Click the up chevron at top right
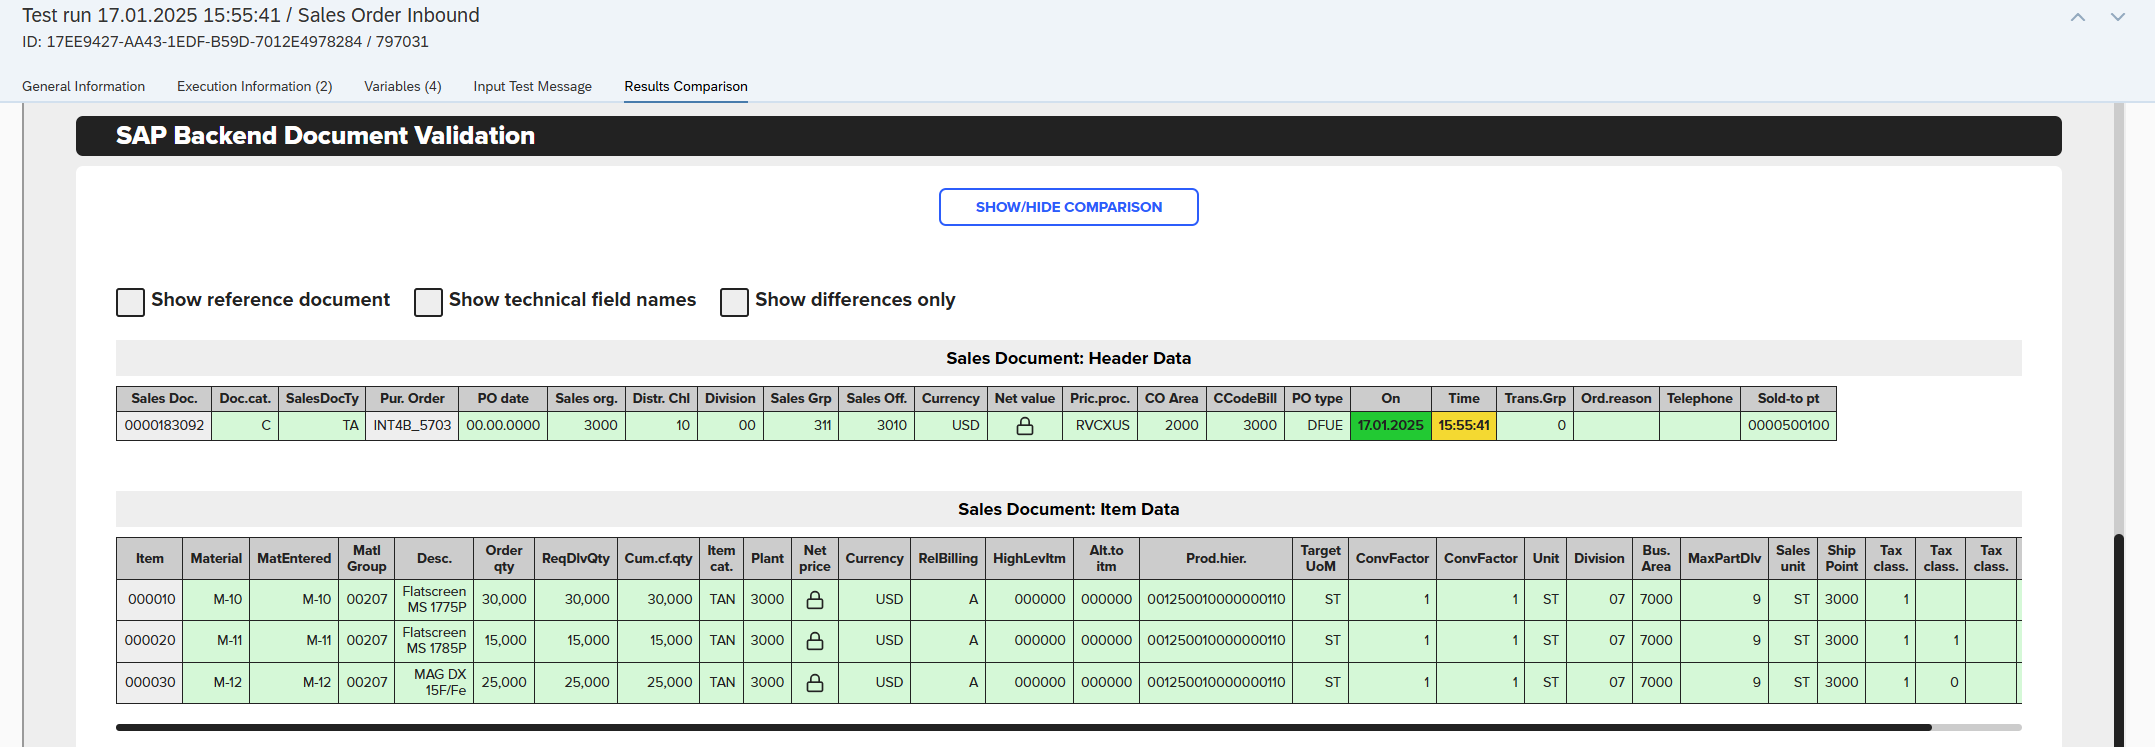Image resolution: width=2155 pixels, height=747 pixels. (x=2077, y=17)
